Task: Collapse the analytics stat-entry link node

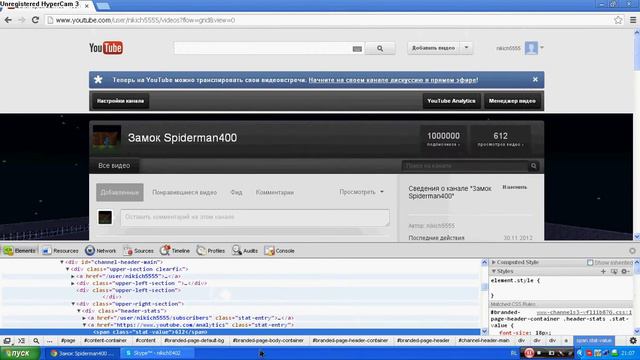Action: [x=84, y=325]
